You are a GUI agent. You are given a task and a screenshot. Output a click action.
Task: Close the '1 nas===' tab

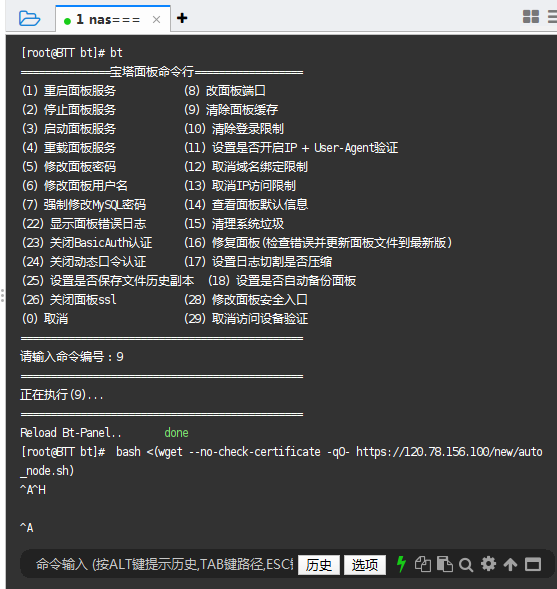(x=157, y=20)
